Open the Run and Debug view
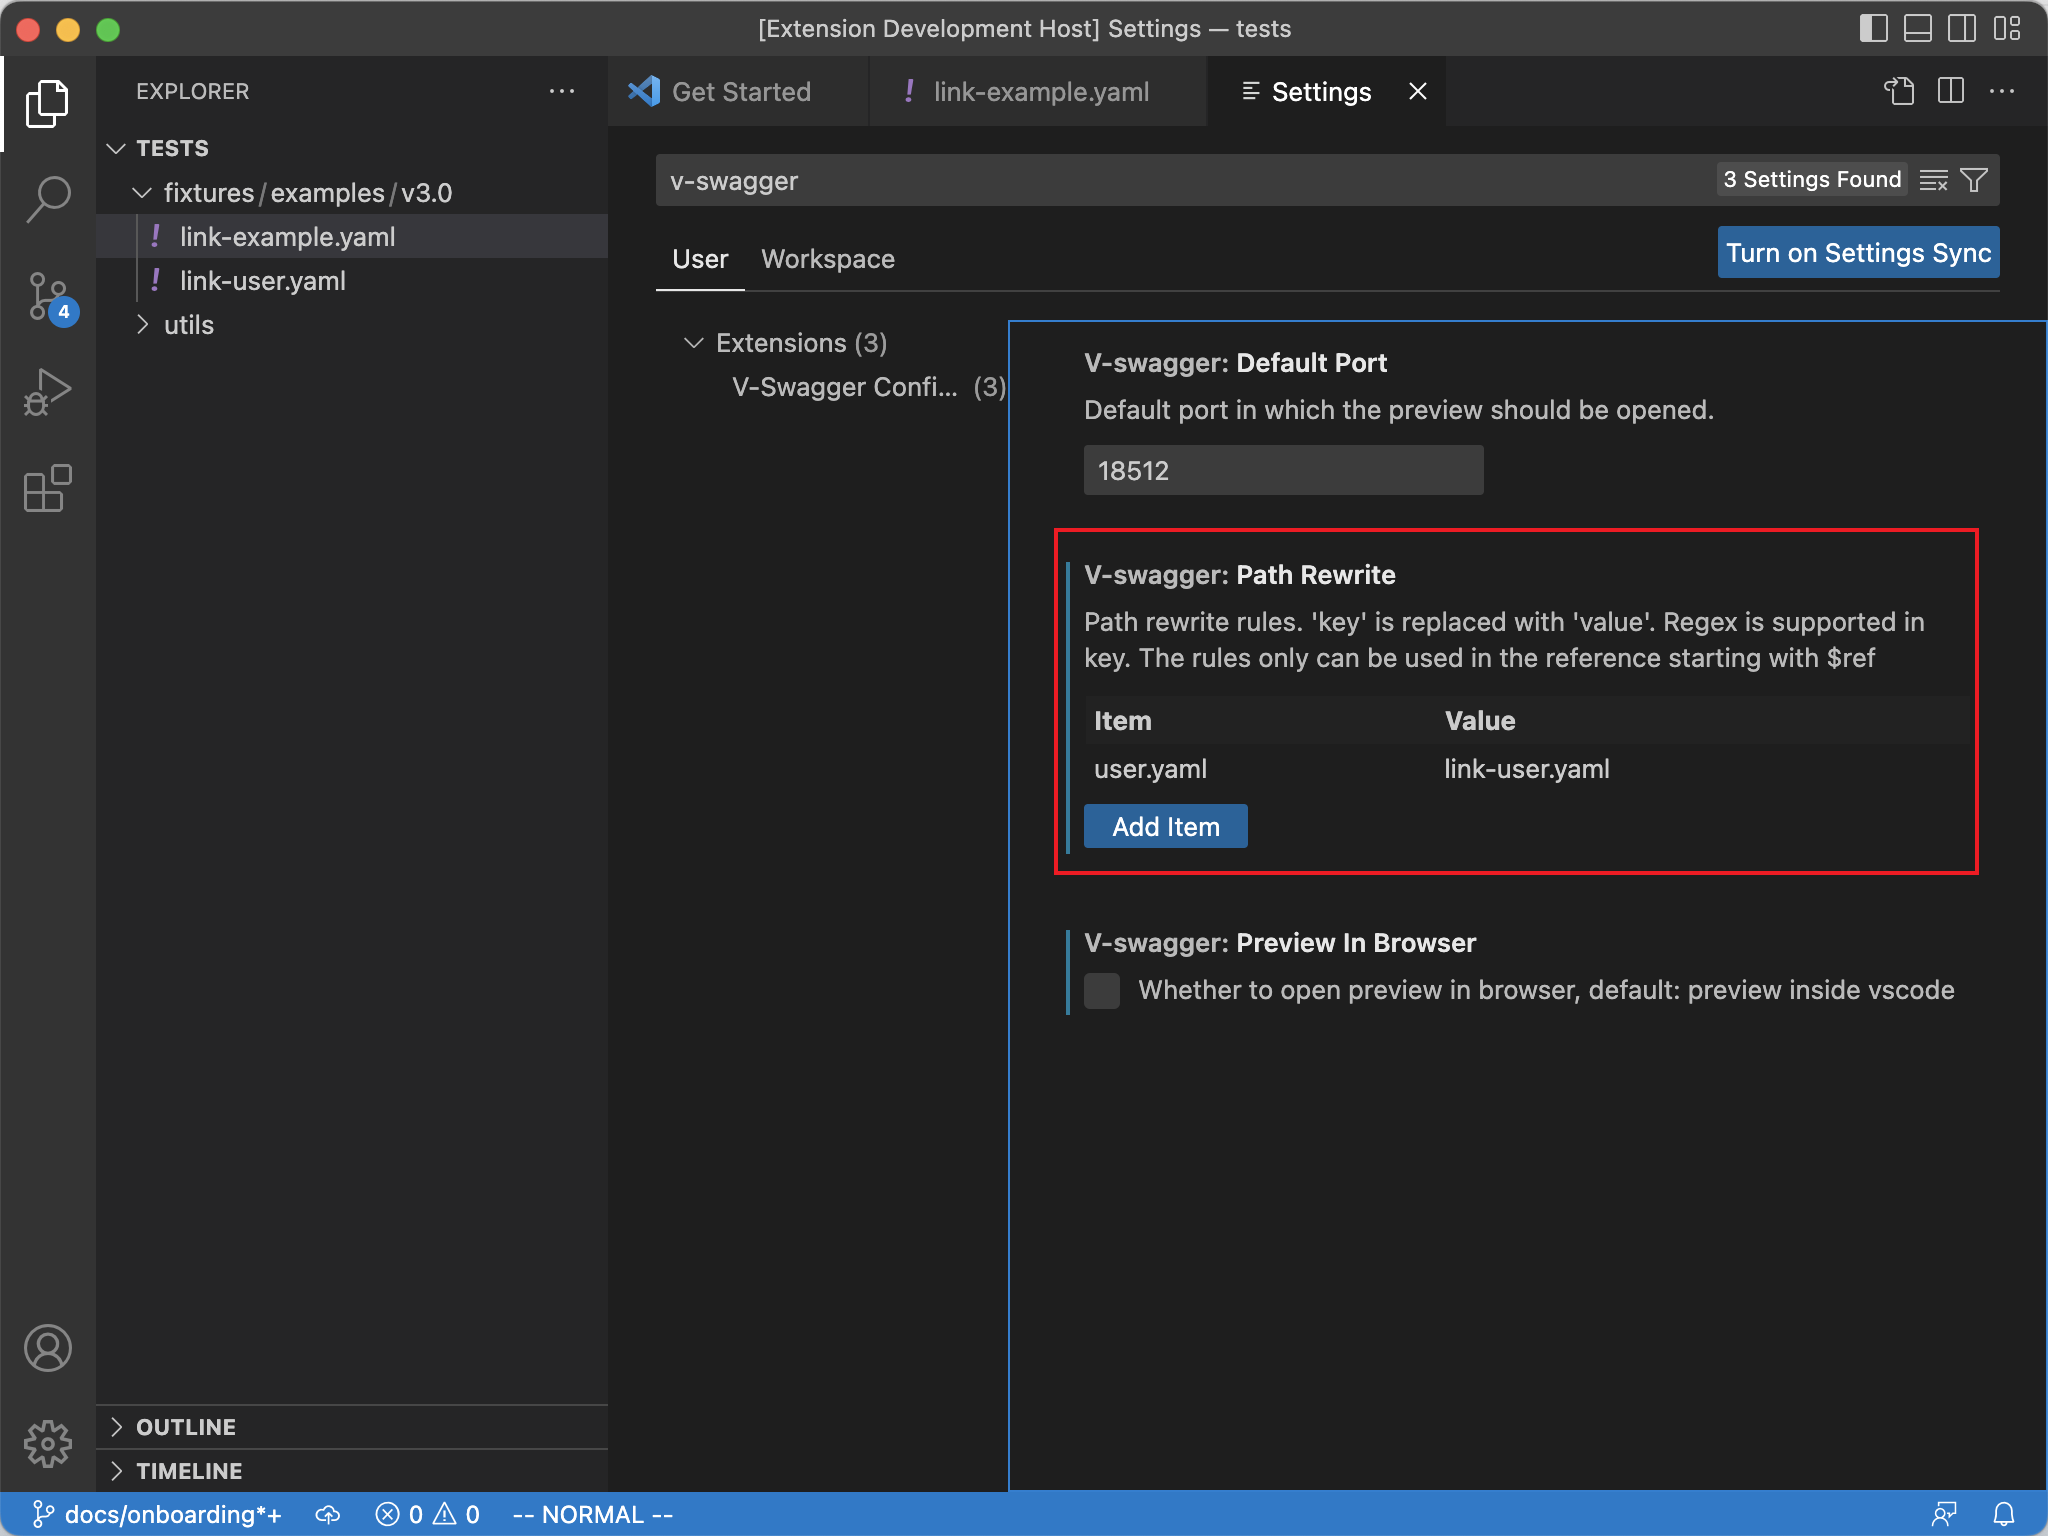This screenshot has height=1536, width=2048. tap(47, 392)
